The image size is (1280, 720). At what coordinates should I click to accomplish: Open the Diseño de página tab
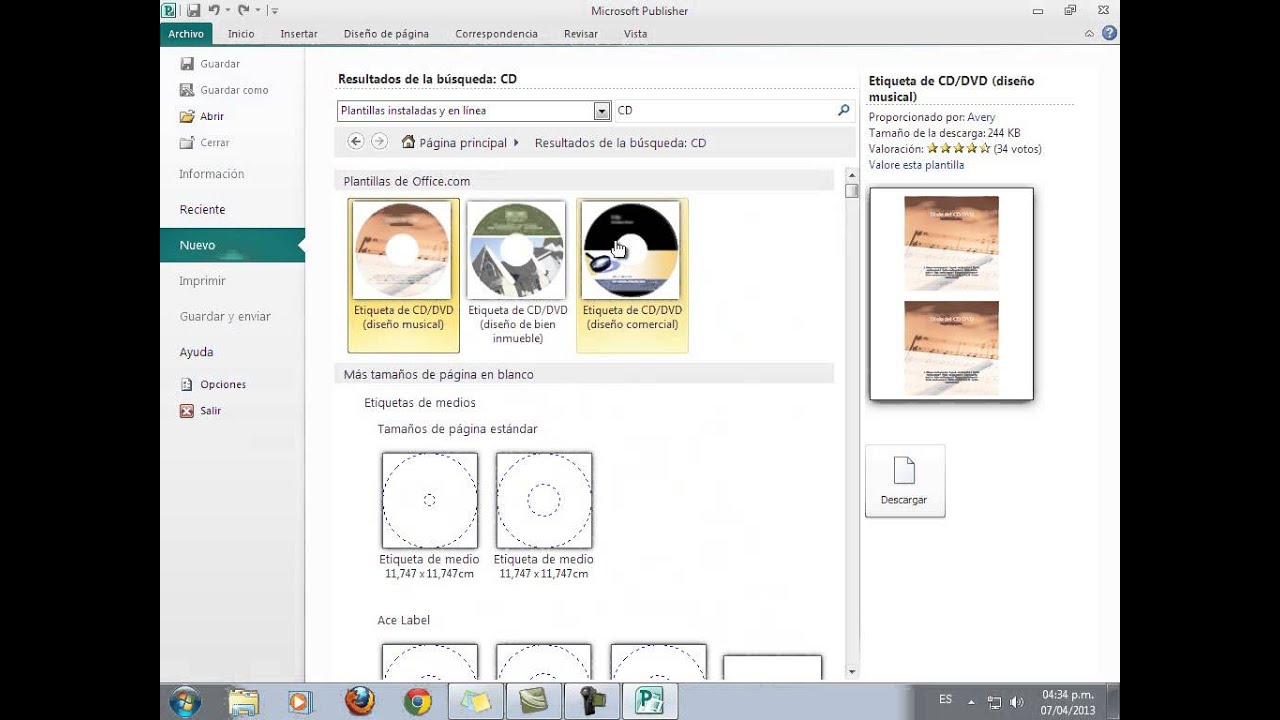click(386, 33)
